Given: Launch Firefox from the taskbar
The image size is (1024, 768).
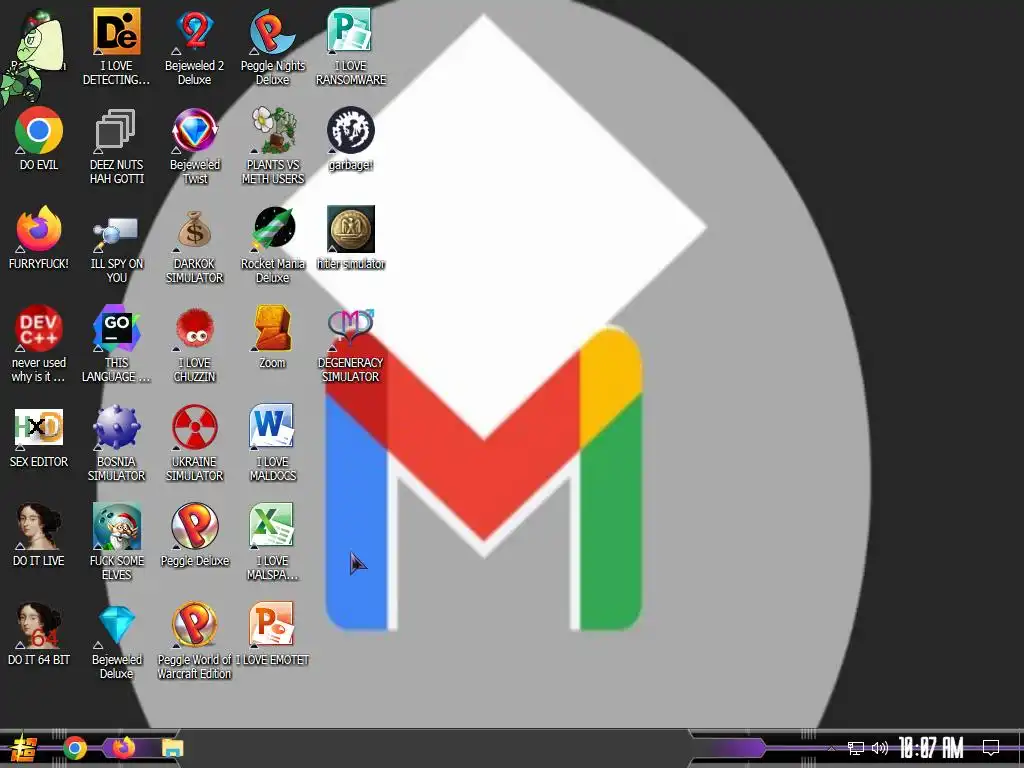Looking at the screenshot, I should click(123, 748).
